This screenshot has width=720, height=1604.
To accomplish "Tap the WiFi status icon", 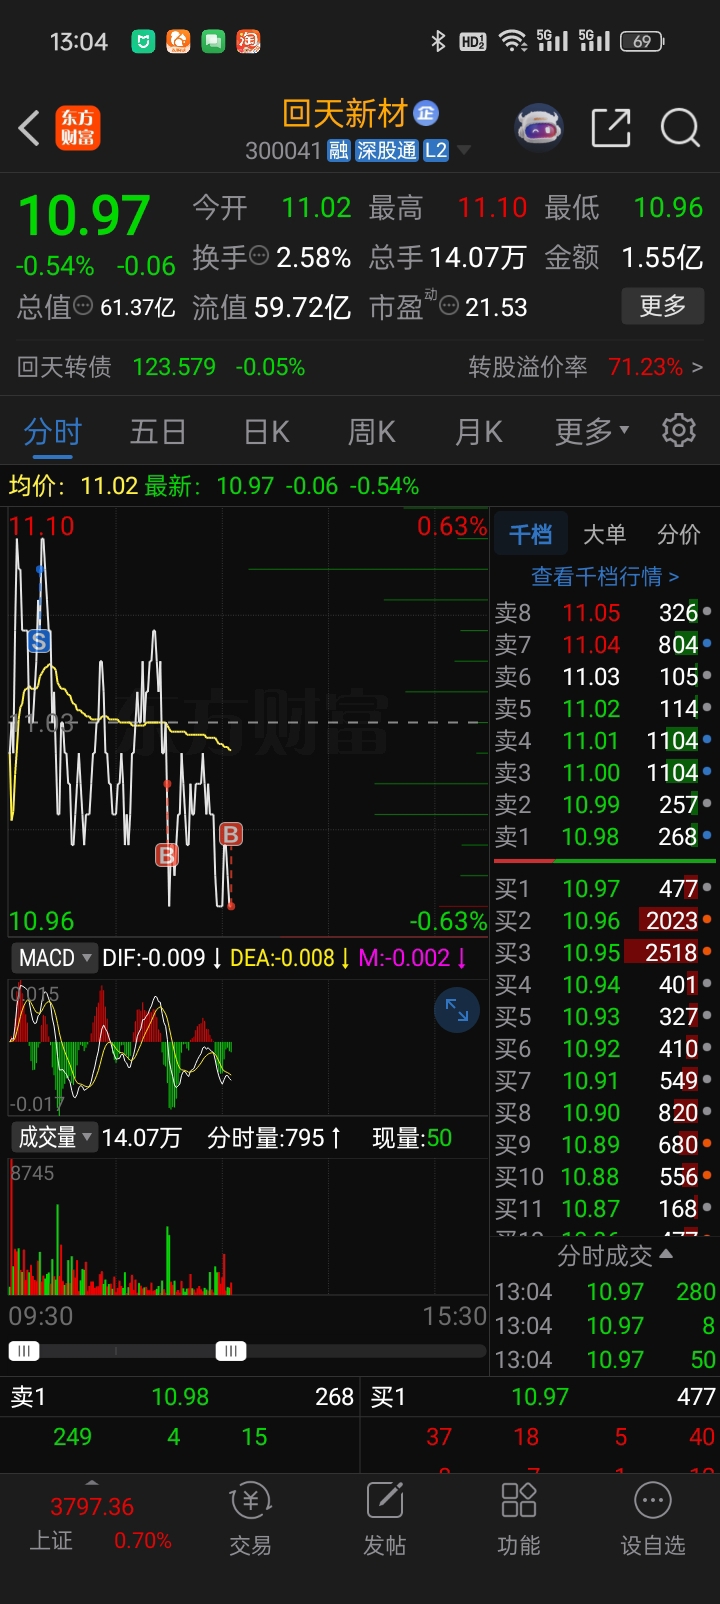I will tap(513, 41).
